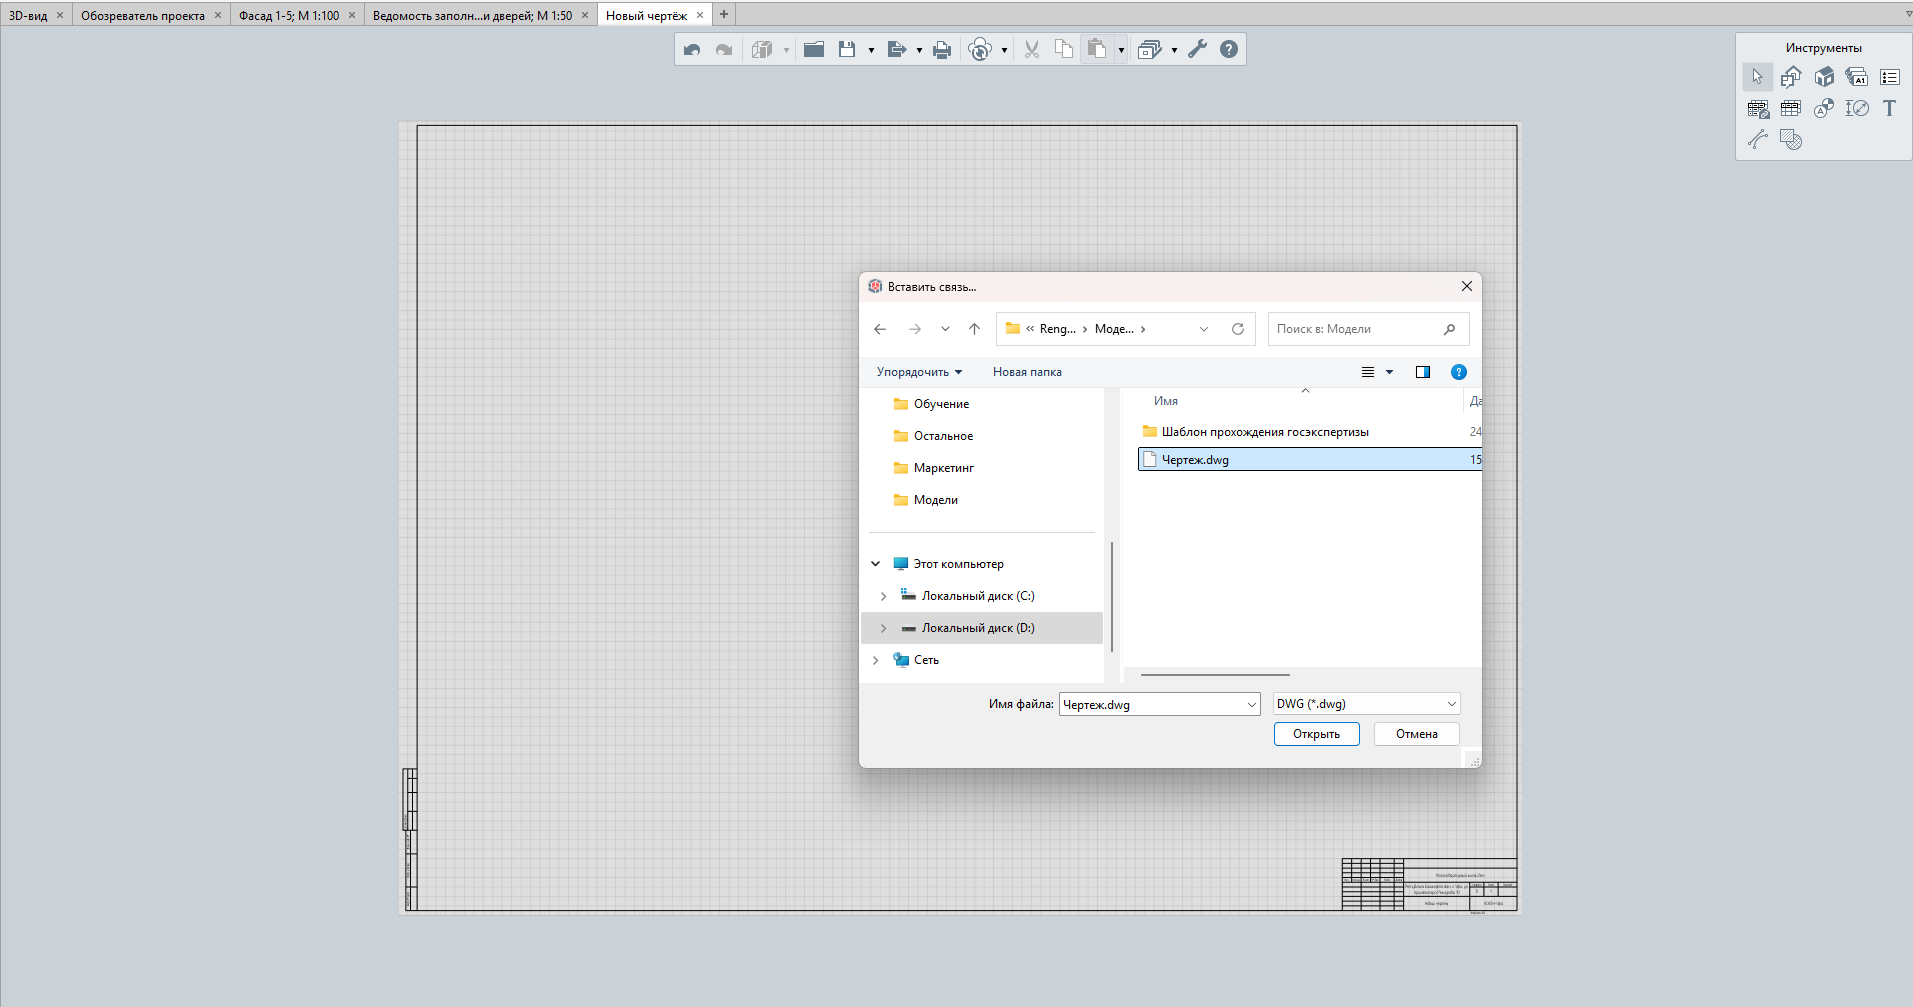This screenshot has height=1007, width=1913.
Task: Switch to the Обозреватель проекта tab
Action: [143, 15]
